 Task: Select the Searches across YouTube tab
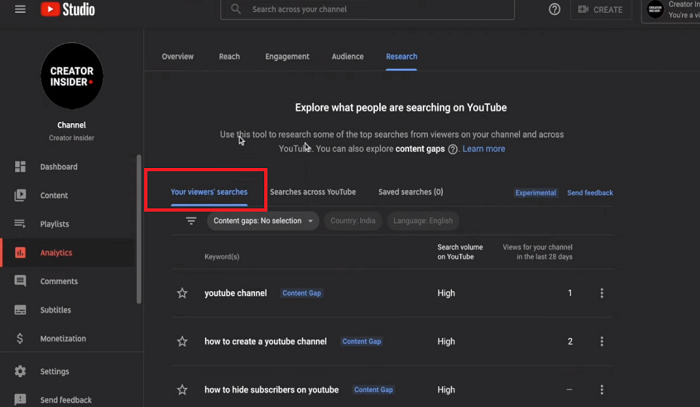[312, 192]
